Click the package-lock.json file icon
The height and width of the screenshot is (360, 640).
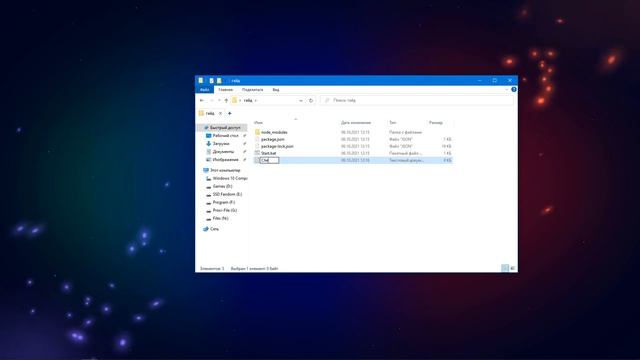(x=257, y=146)
